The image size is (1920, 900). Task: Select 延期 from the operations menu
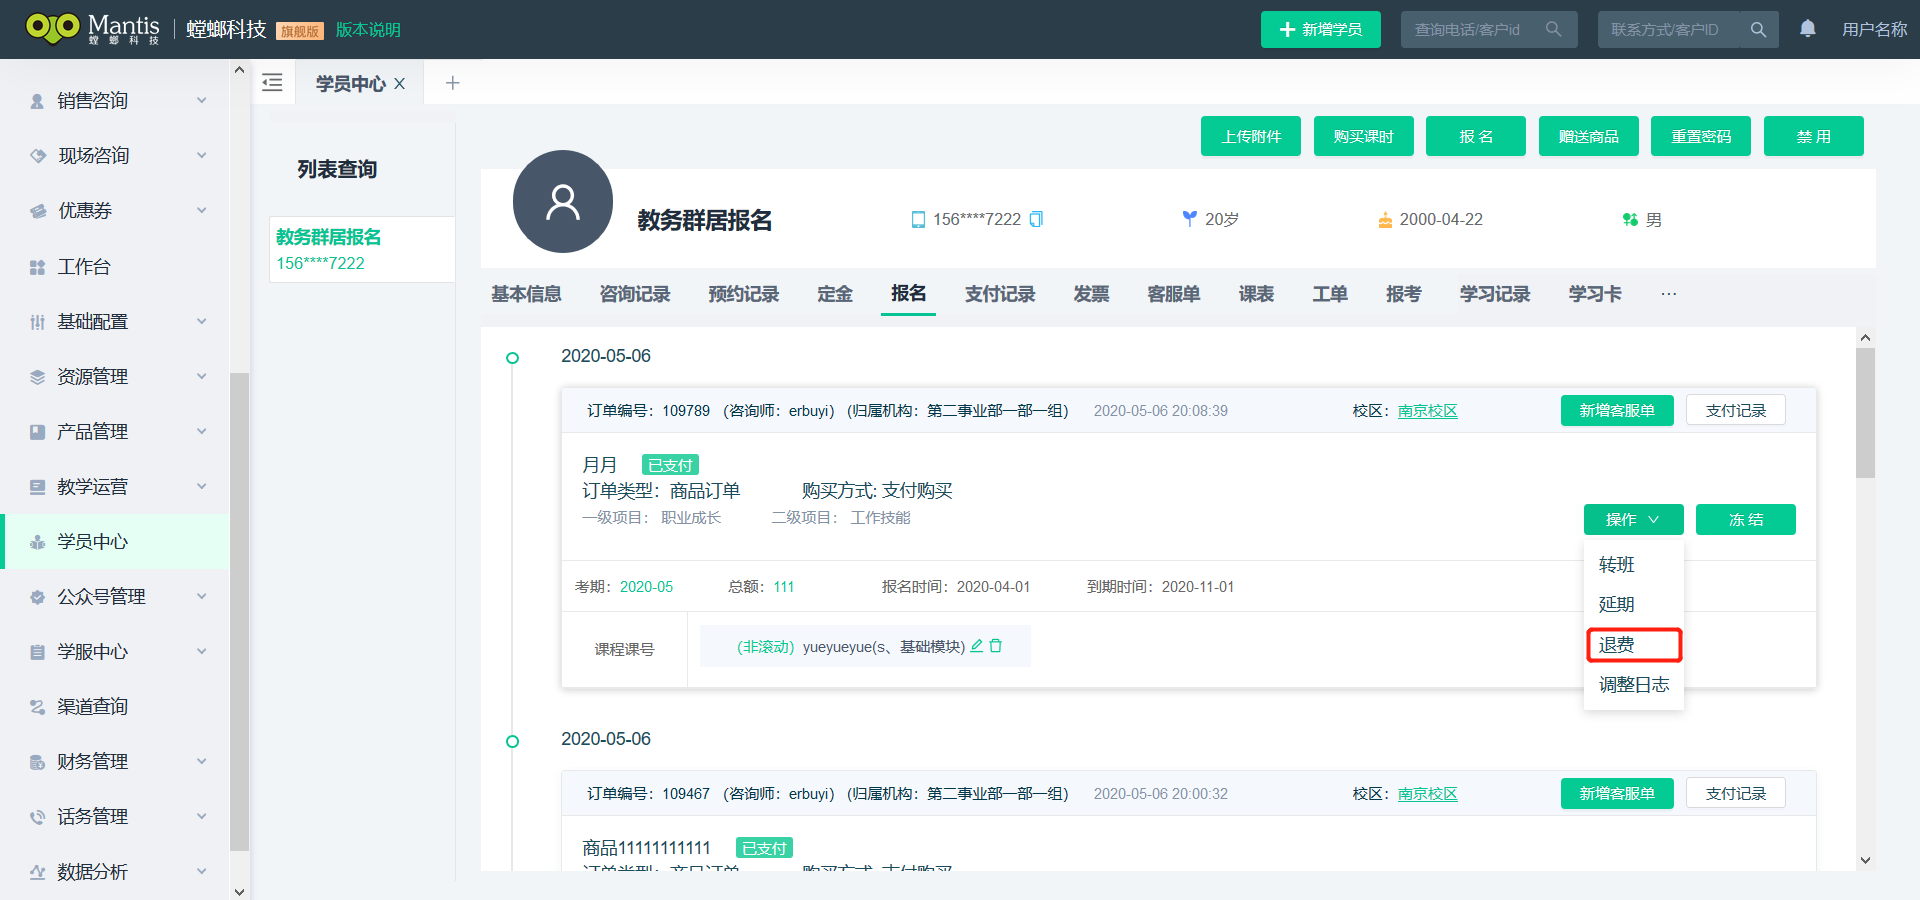tap(1634, 605)
